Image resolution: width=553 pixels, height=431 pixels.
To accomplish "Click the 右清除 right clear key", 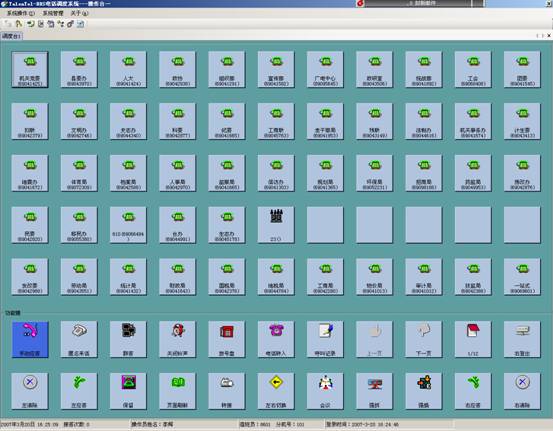I will [x=522, y=391].
